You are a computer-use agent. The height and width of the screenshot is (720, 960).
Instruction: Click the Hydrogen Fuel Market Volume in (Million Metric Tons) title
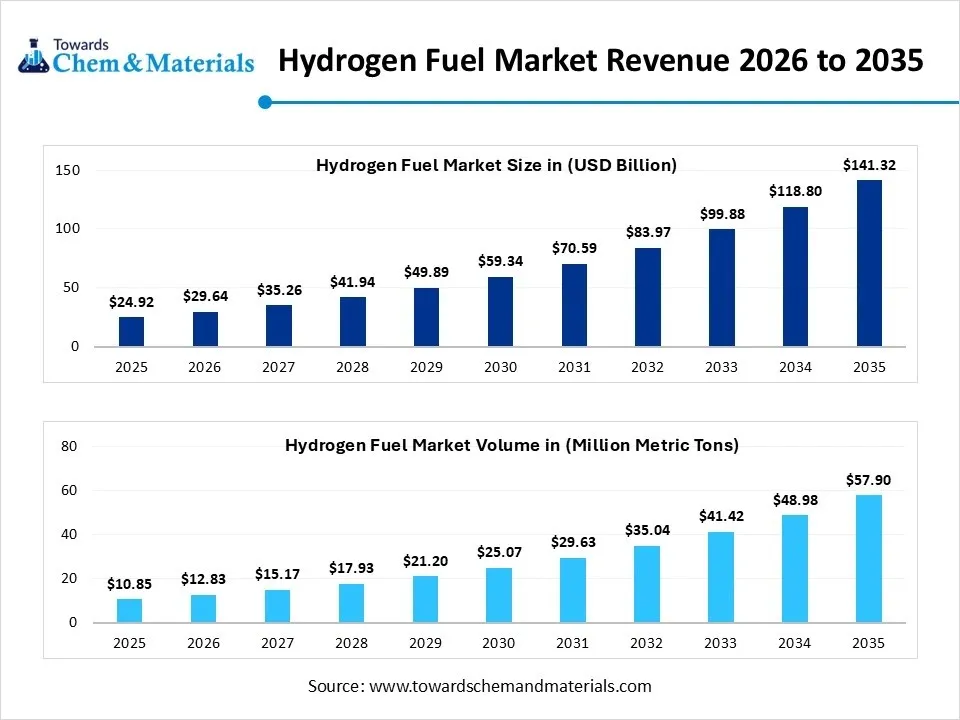(x=512, y=445)
